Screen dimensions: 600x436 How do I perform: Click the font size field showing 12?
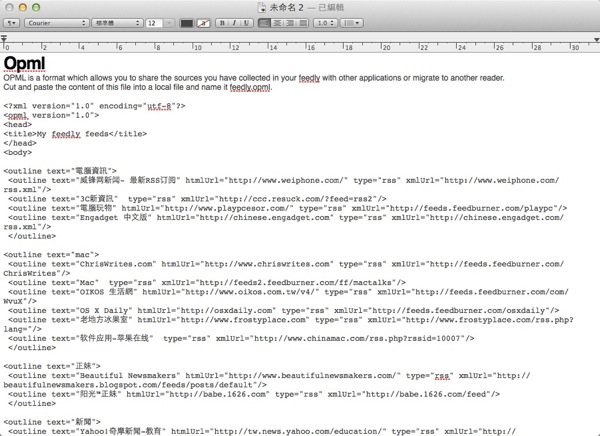[x=154, y=23]
